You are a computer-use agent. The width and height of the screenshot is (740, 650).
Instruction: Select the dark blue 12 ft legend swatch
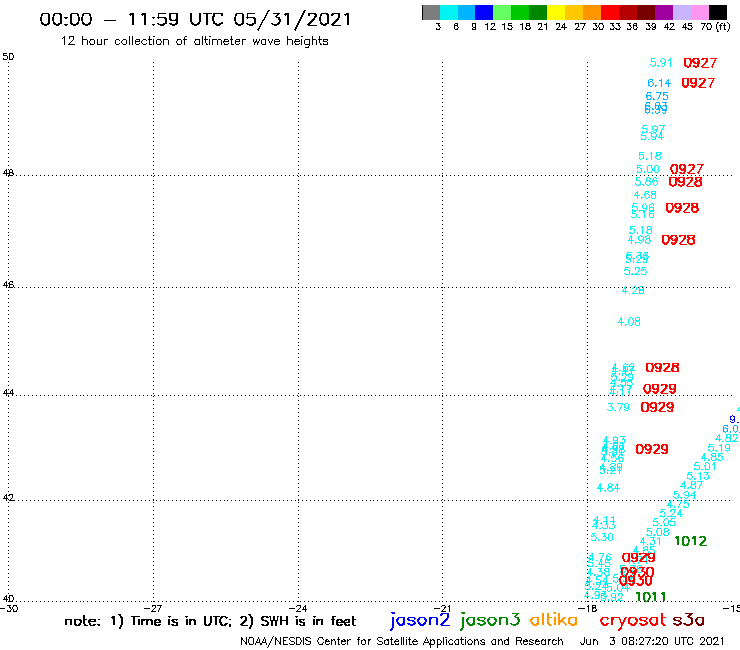click(484, 12)
